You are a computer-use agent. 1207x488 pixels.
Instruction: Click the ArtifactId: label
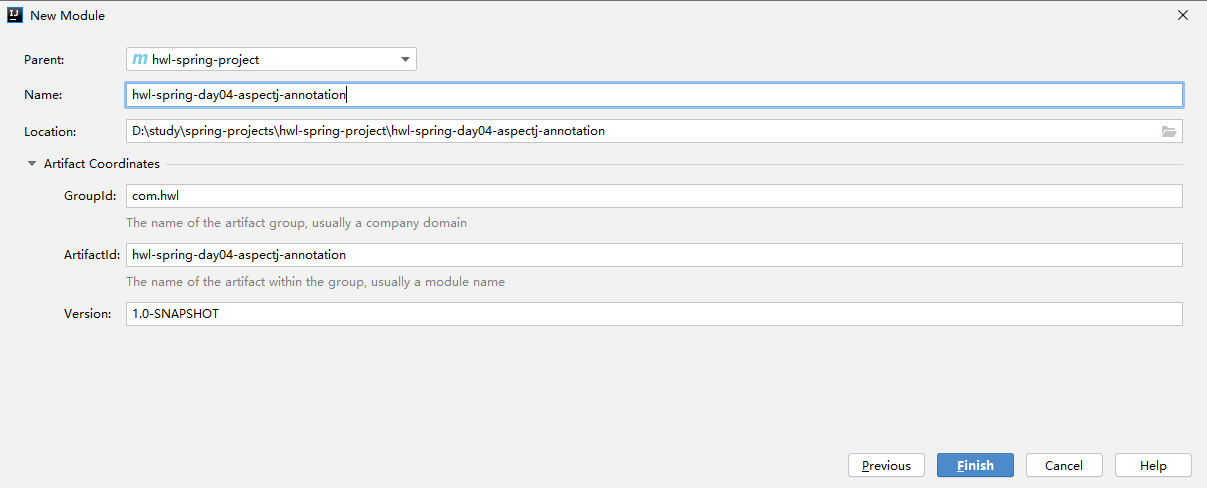(91, 255)
